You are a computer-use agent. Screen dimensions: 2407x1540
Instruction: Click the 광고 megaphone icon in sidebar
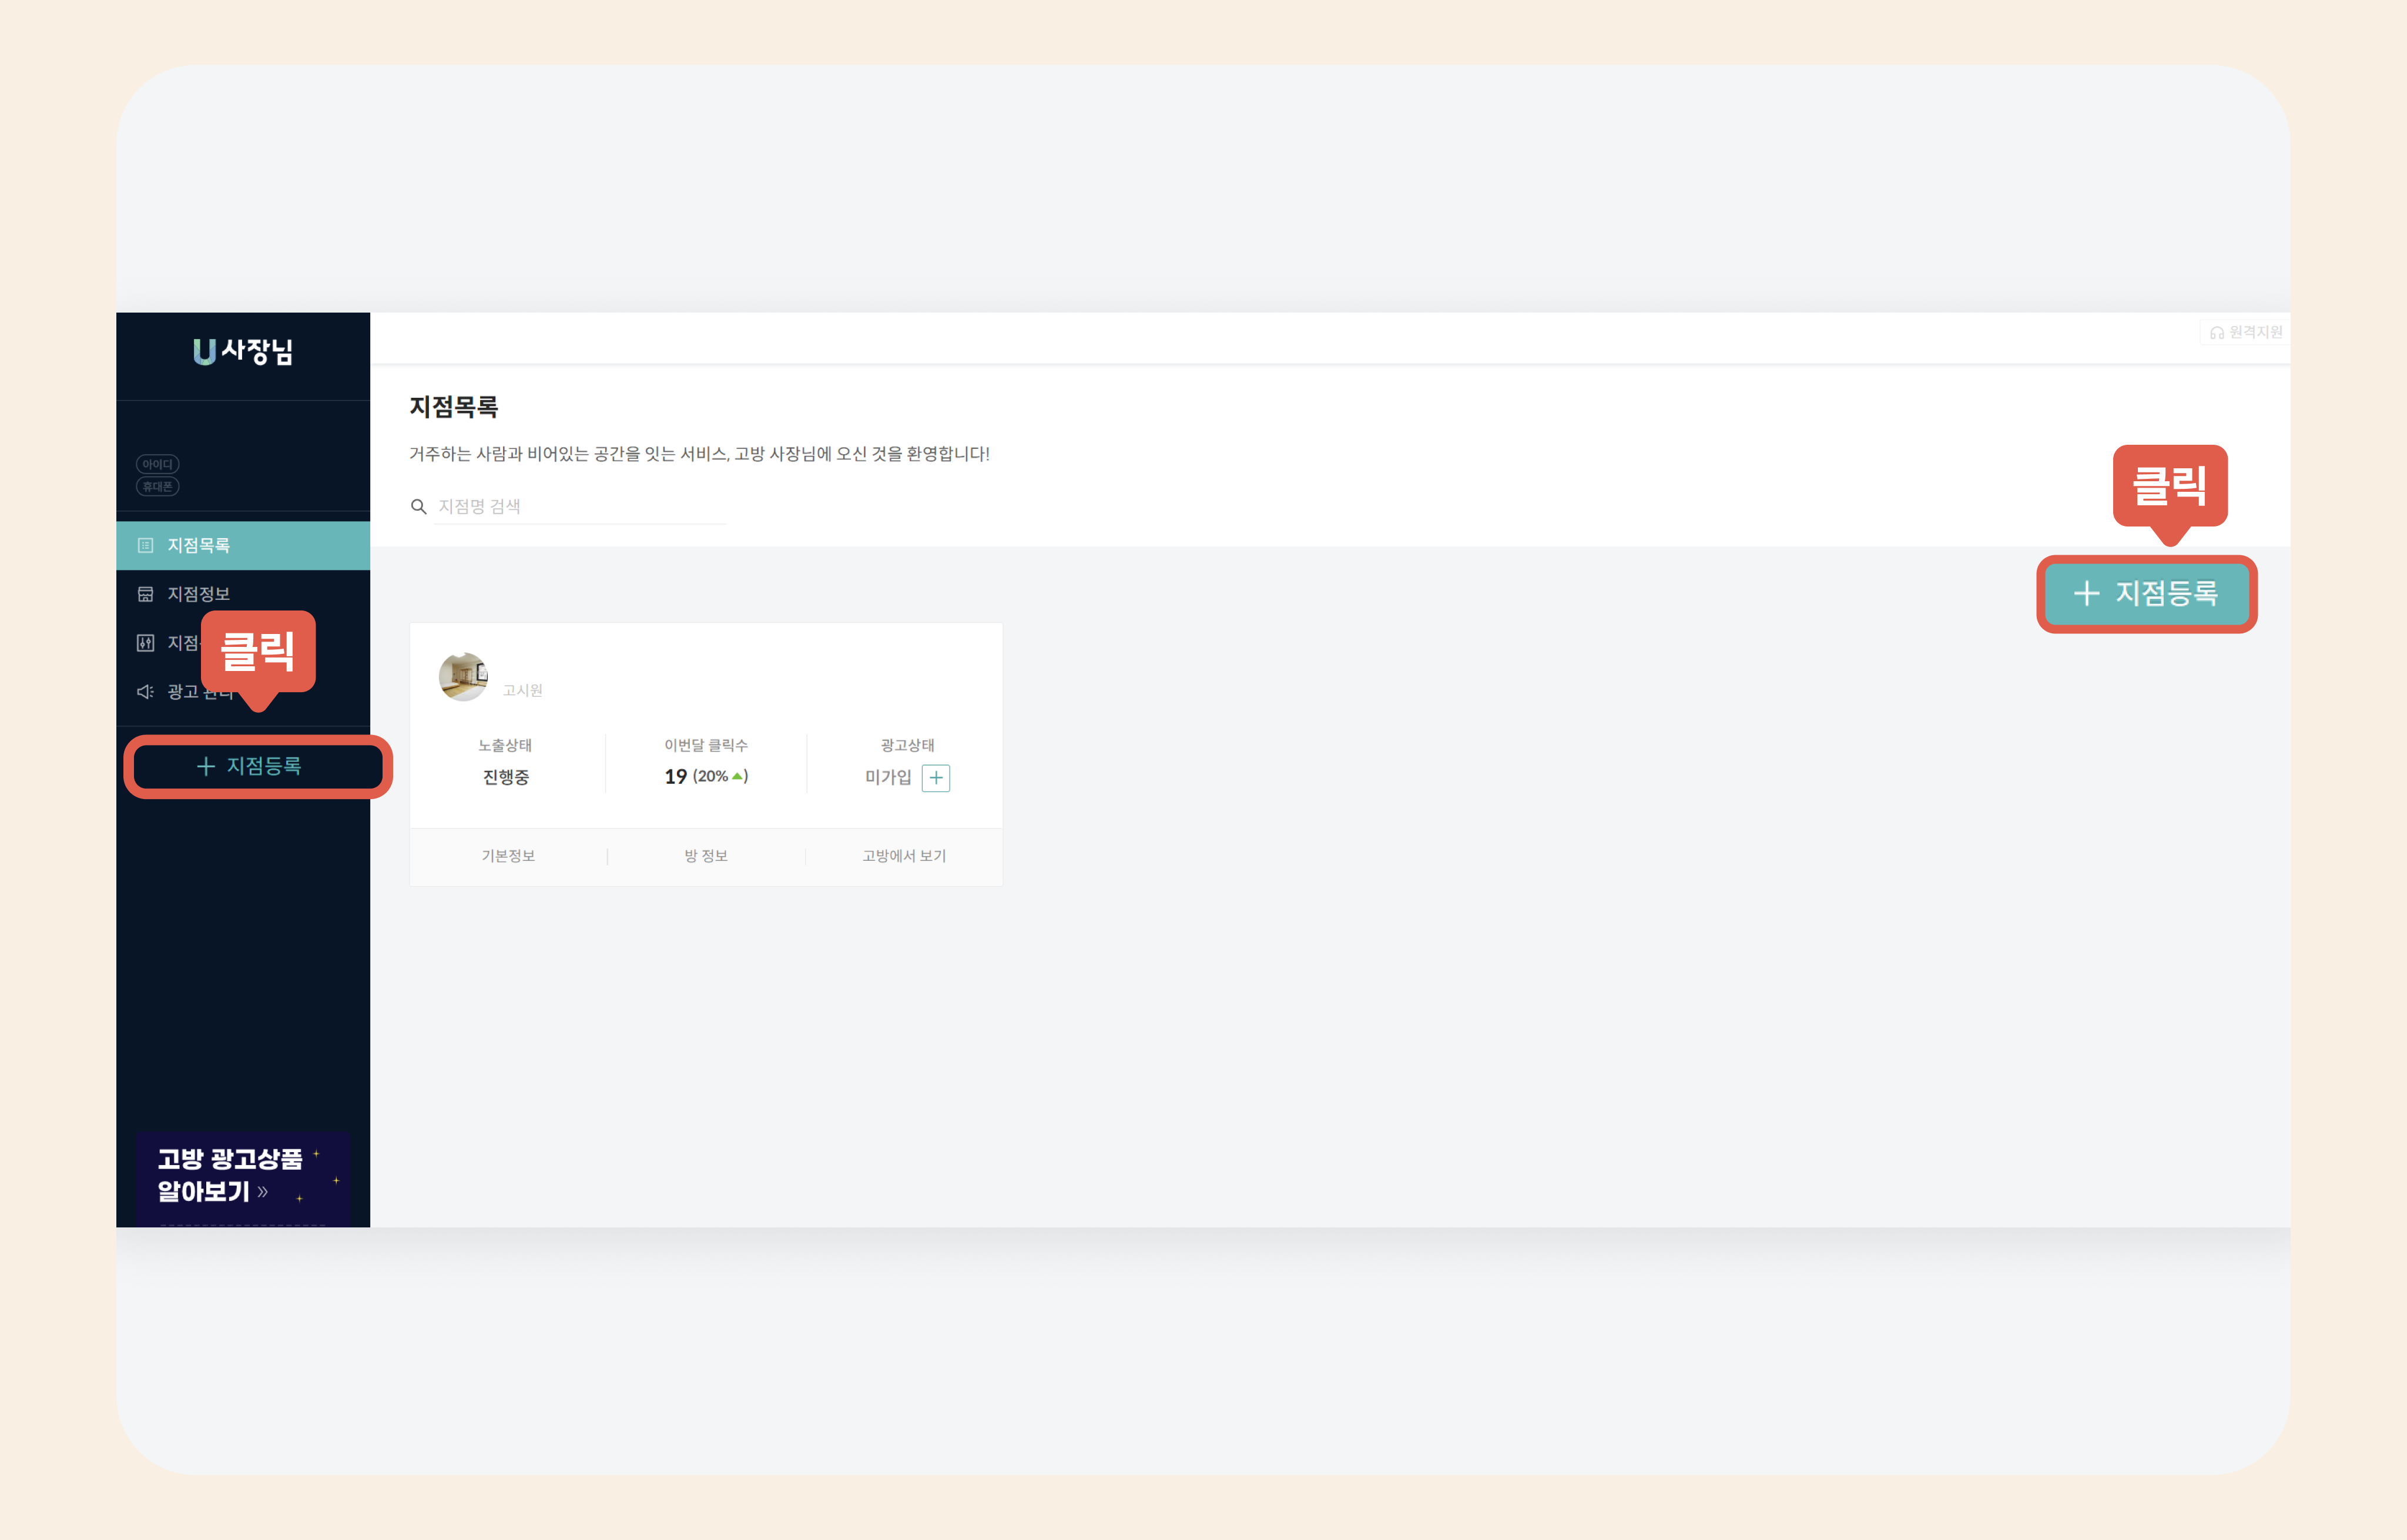pyautogui.click(x=145, y=692)
